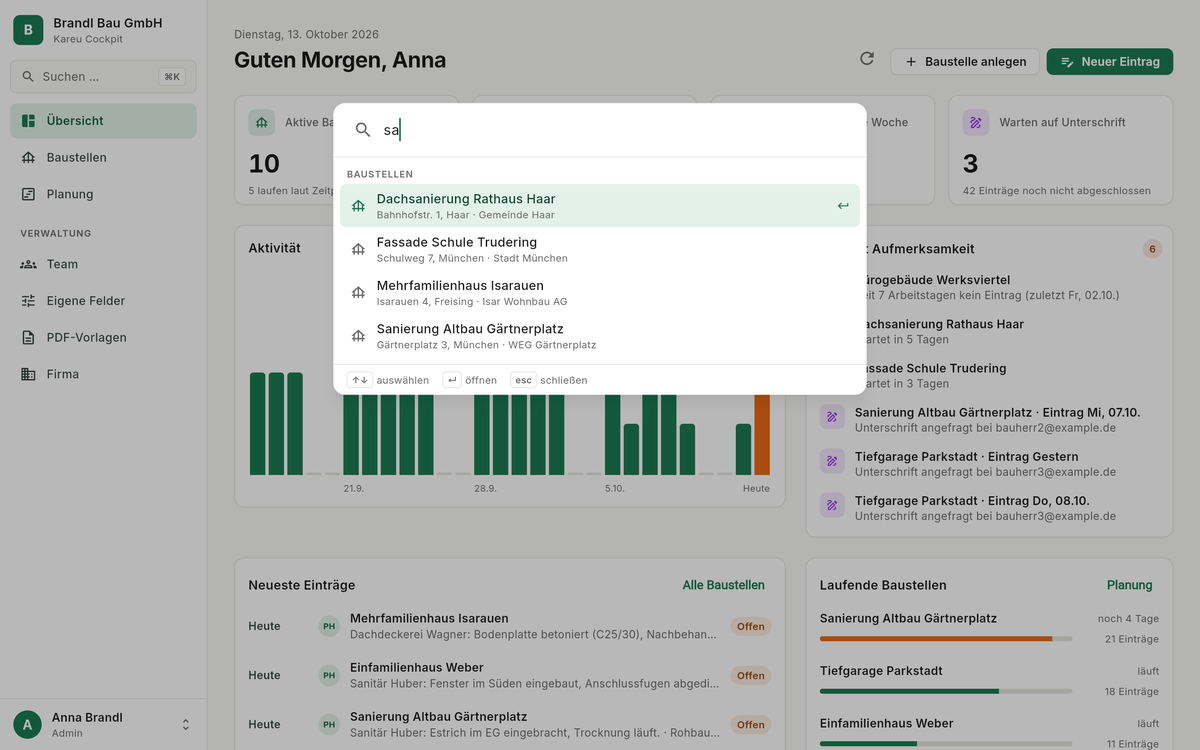Open Sanierung Altbau Gärtnerplatz search result
Image resolution: width=1200 pixels, height=750 pixels.
click(x=600, y=336)
